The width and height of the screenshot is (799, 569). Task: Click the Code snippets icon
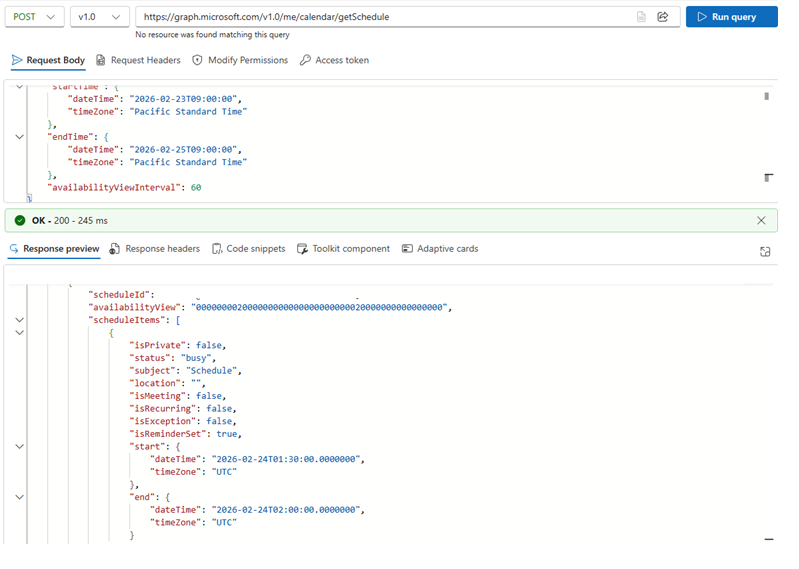(217, 249)
